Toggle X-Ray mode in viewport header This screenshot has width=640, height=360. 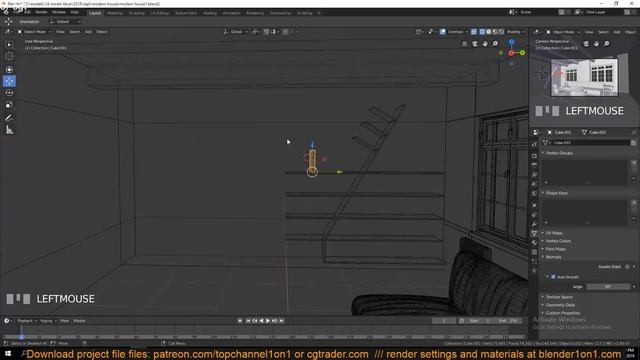pos(474,32)
